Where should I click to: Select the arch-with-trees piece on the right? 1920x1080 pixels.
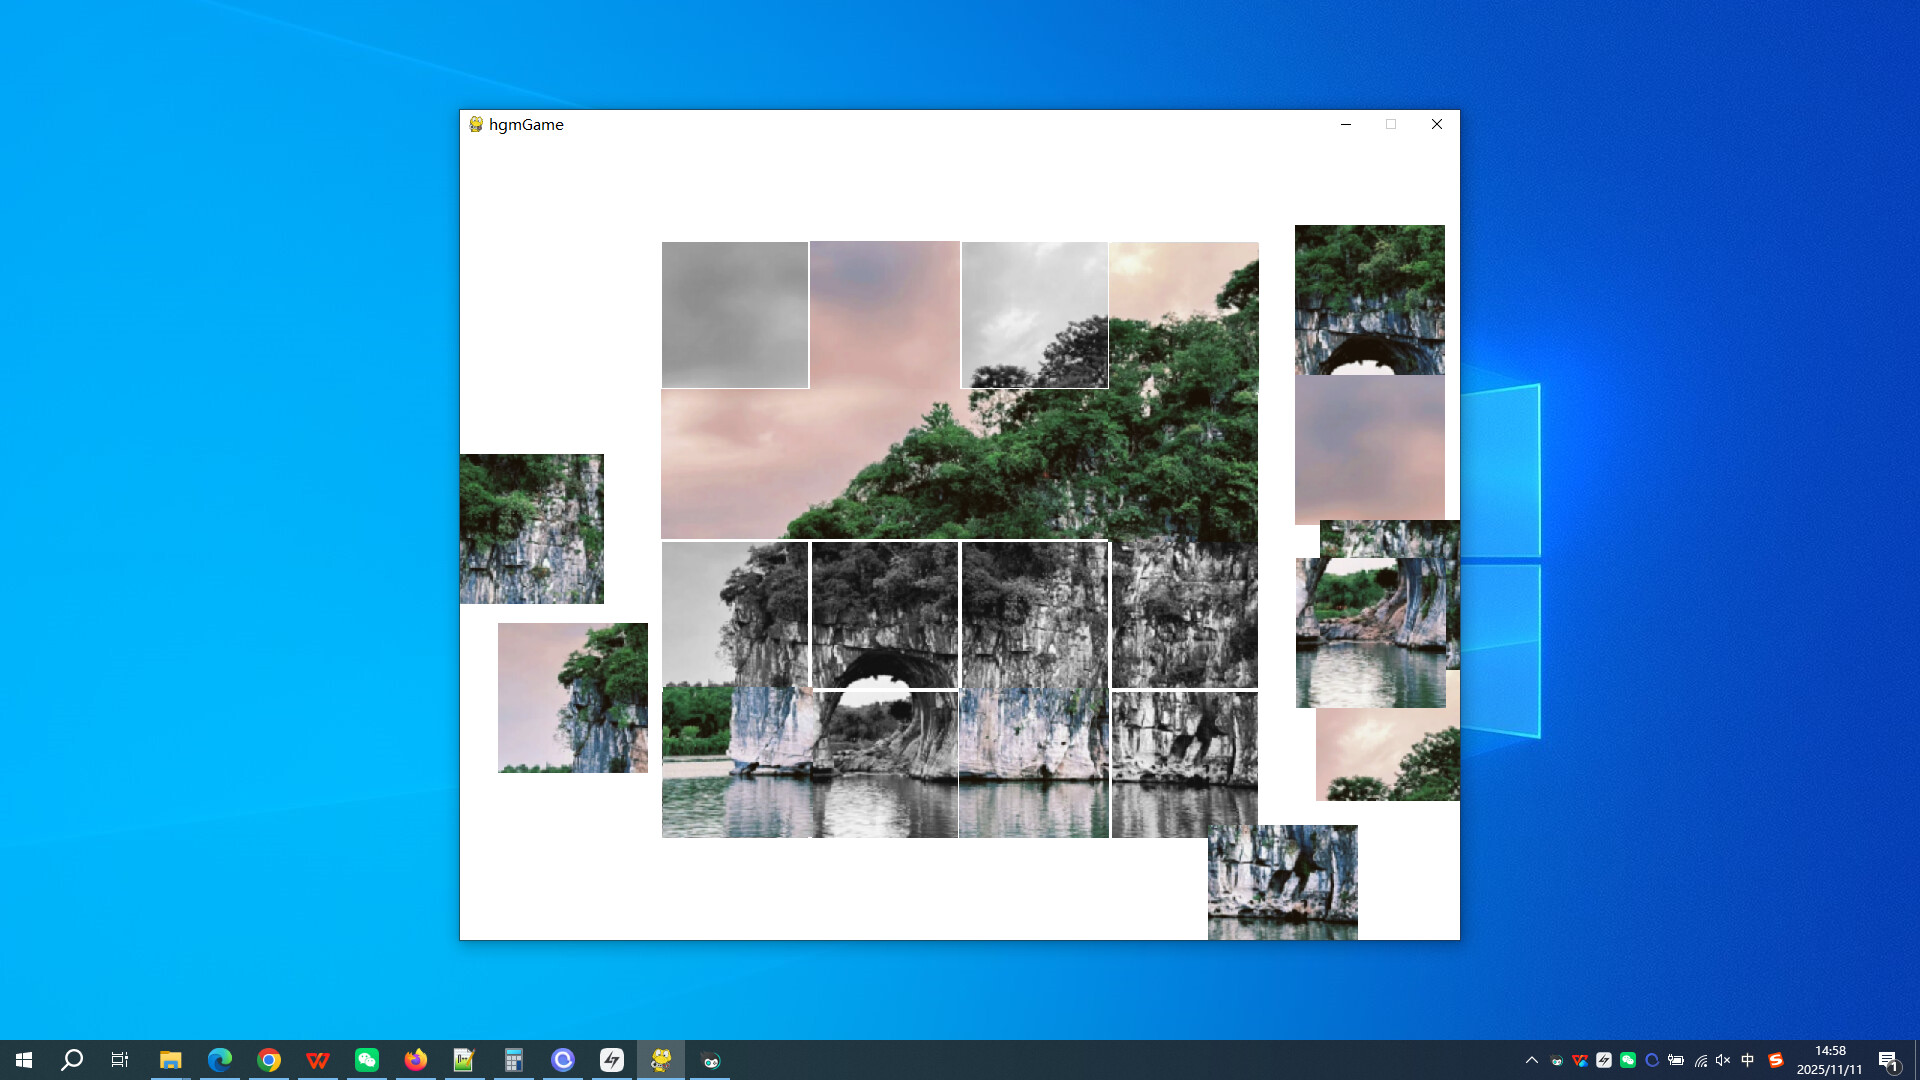(x=1369, y=300)
